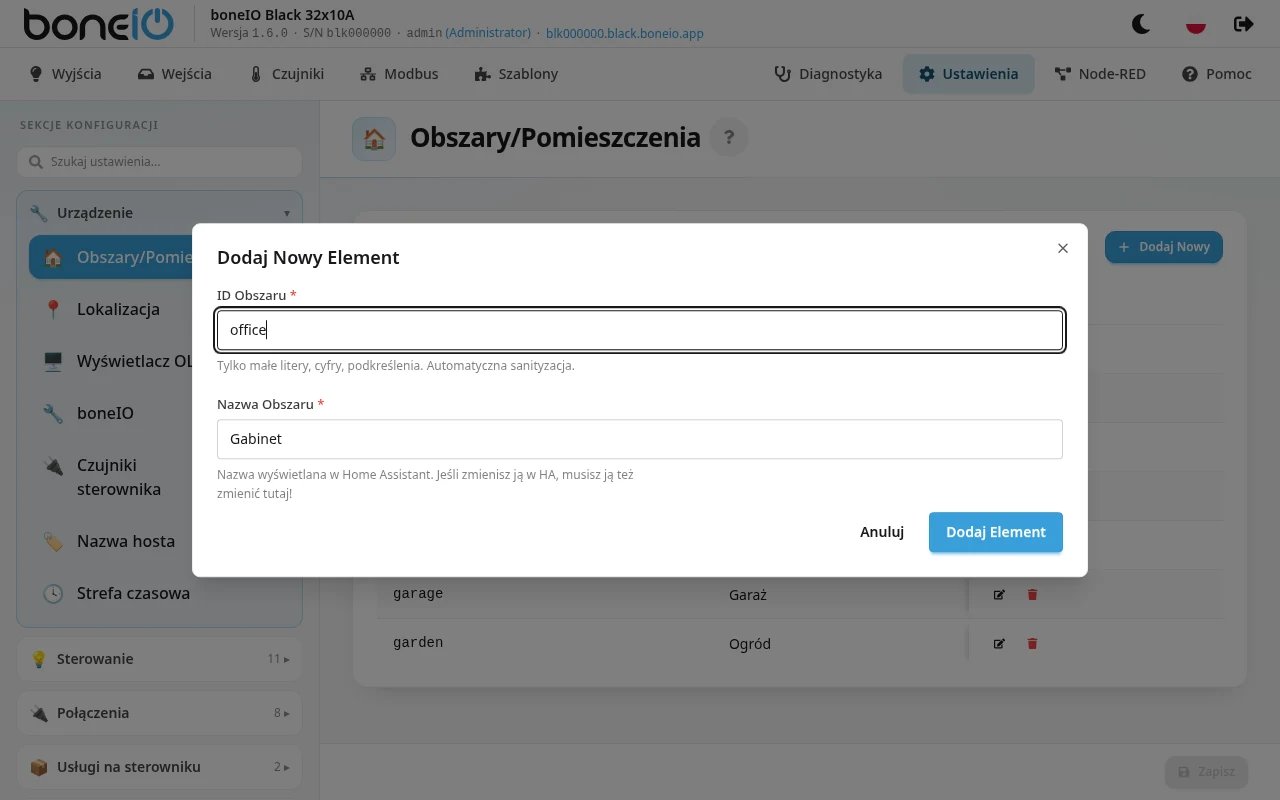Screen dimensions: 1280x800
Task: Click edit icon for garden row
Action: (999, 643)
